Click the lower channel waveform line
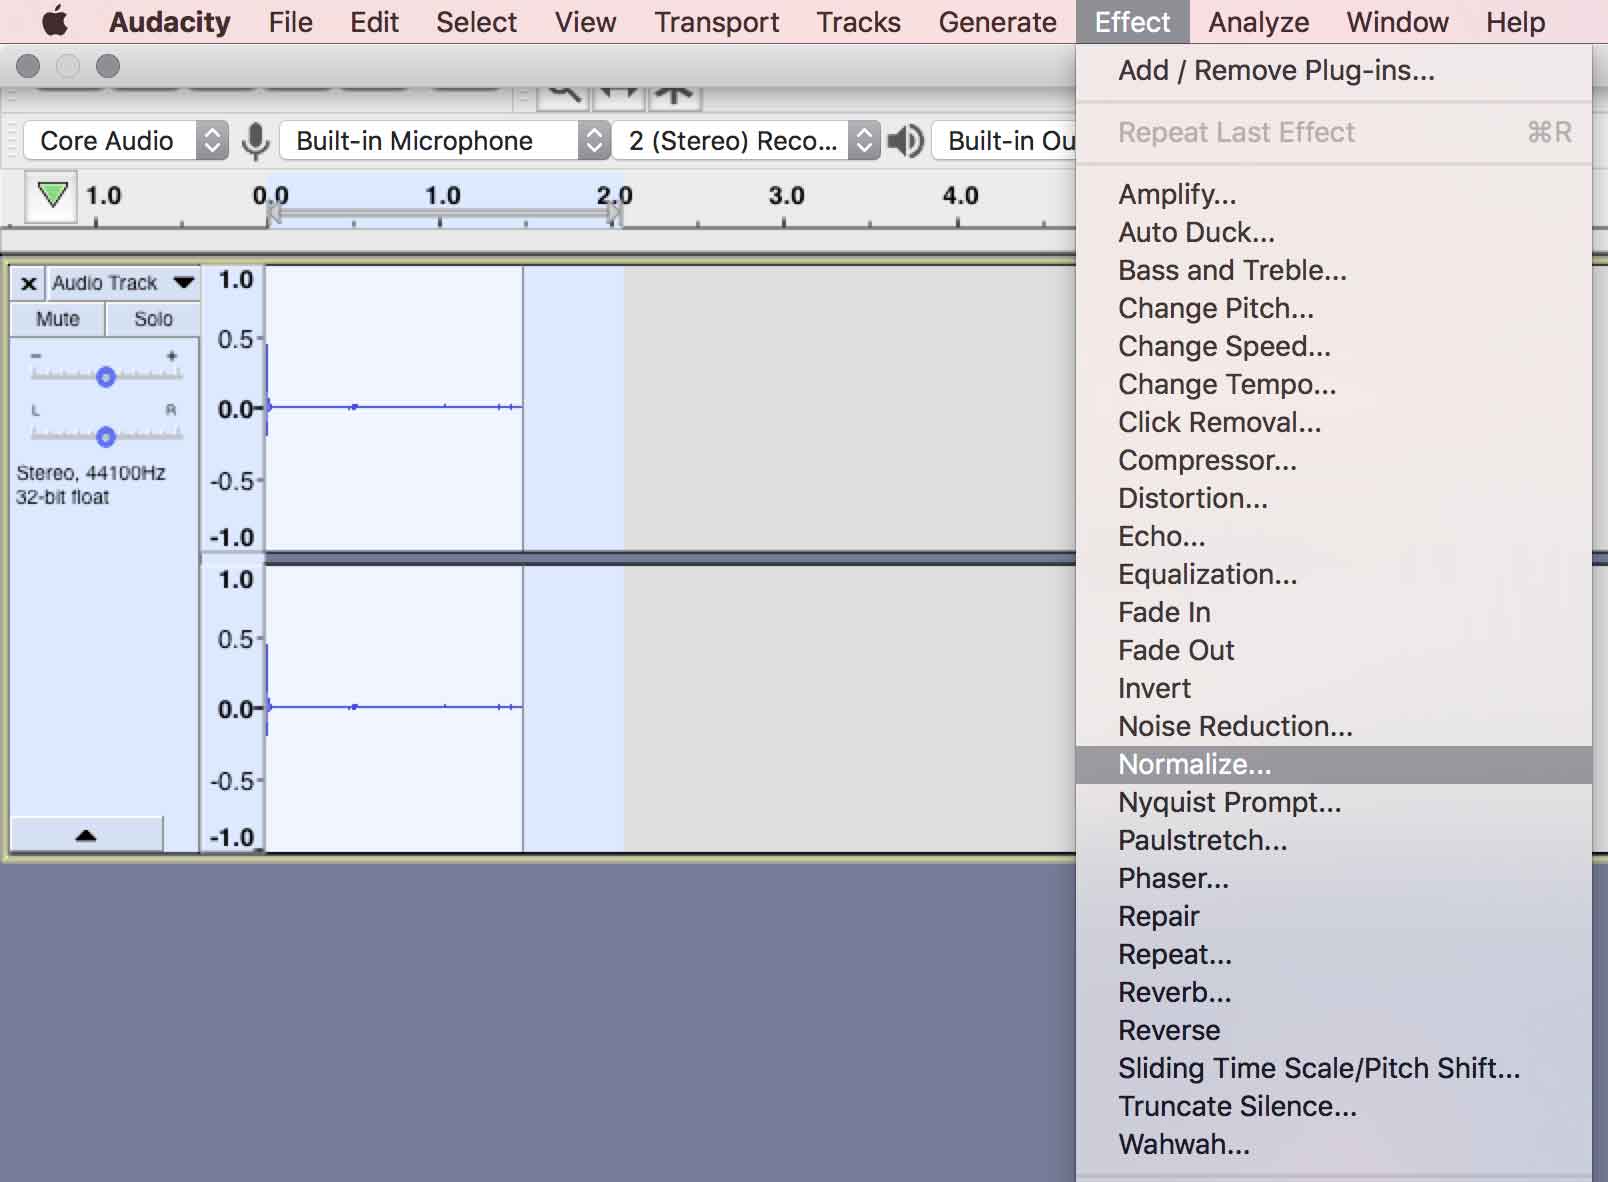The image size is (1608, 1182). tap(395, 707)
